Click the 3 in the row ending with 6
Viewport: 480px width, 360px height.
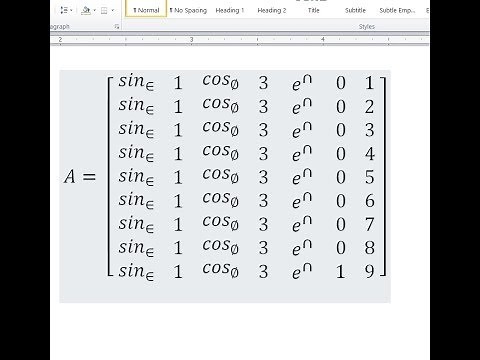pos(263,201)
